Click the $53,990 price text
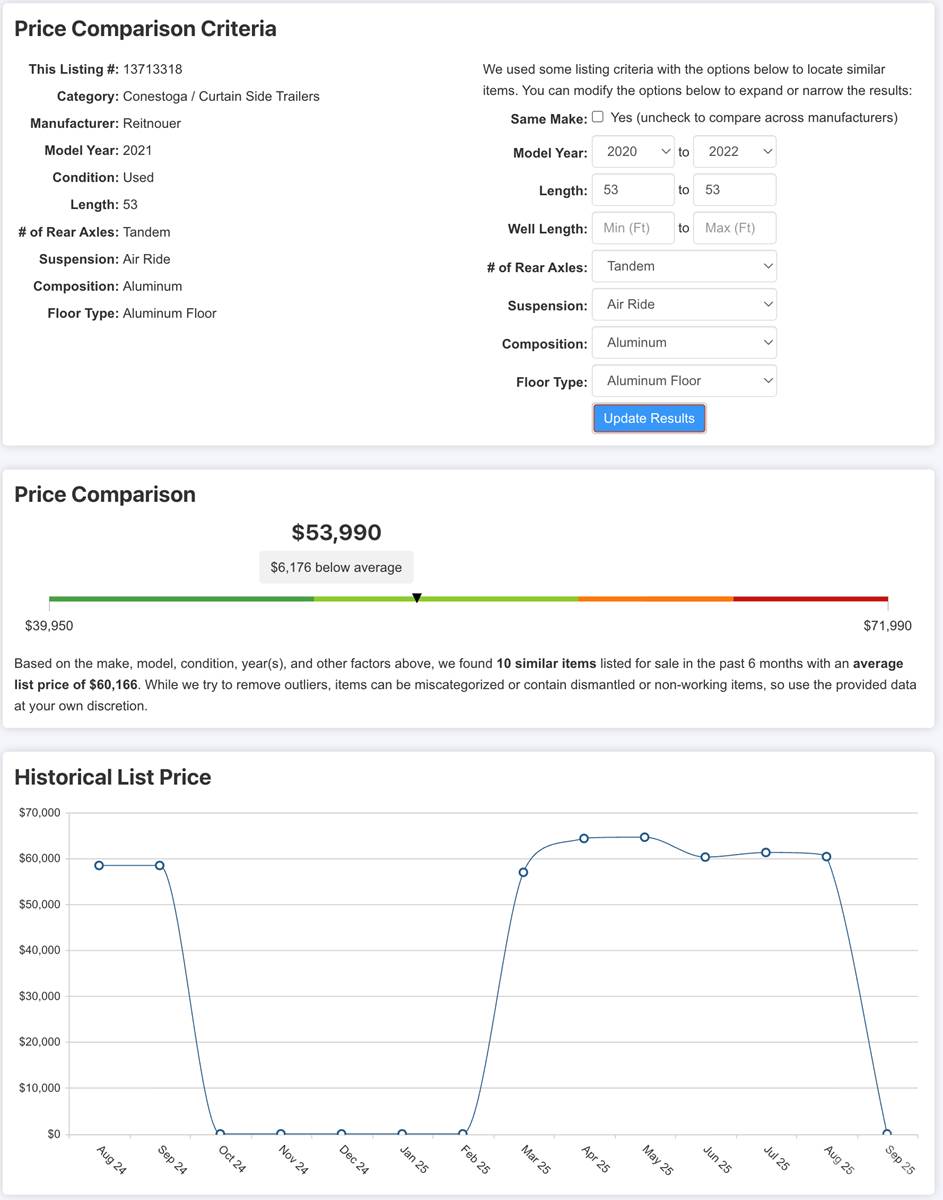Screen dimensions: 943x1200 click(x=336, y=532)
